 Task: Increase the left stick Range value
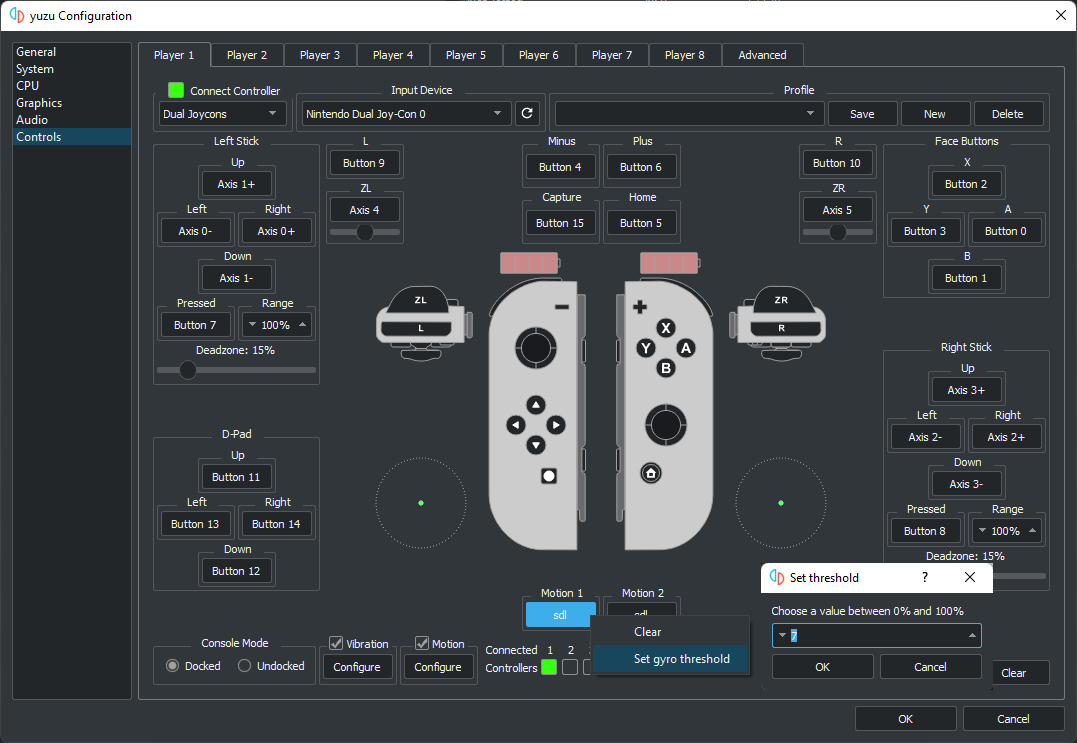[302, 325]
